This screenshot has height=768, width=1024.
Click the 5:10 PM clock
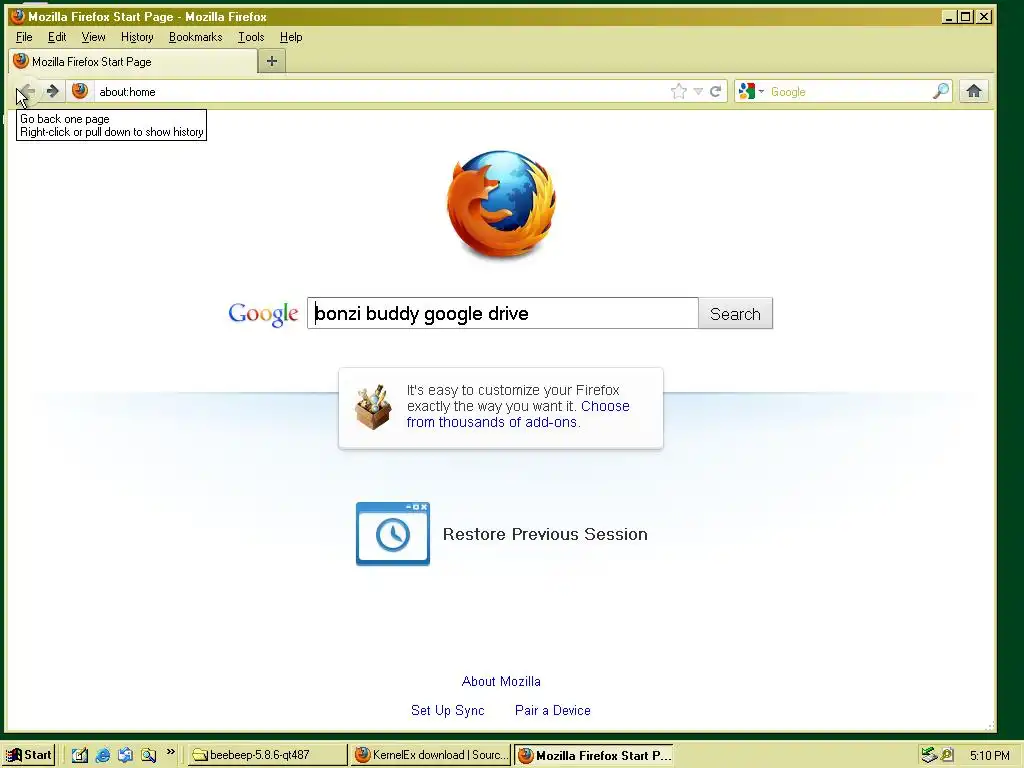coord(989,756)
